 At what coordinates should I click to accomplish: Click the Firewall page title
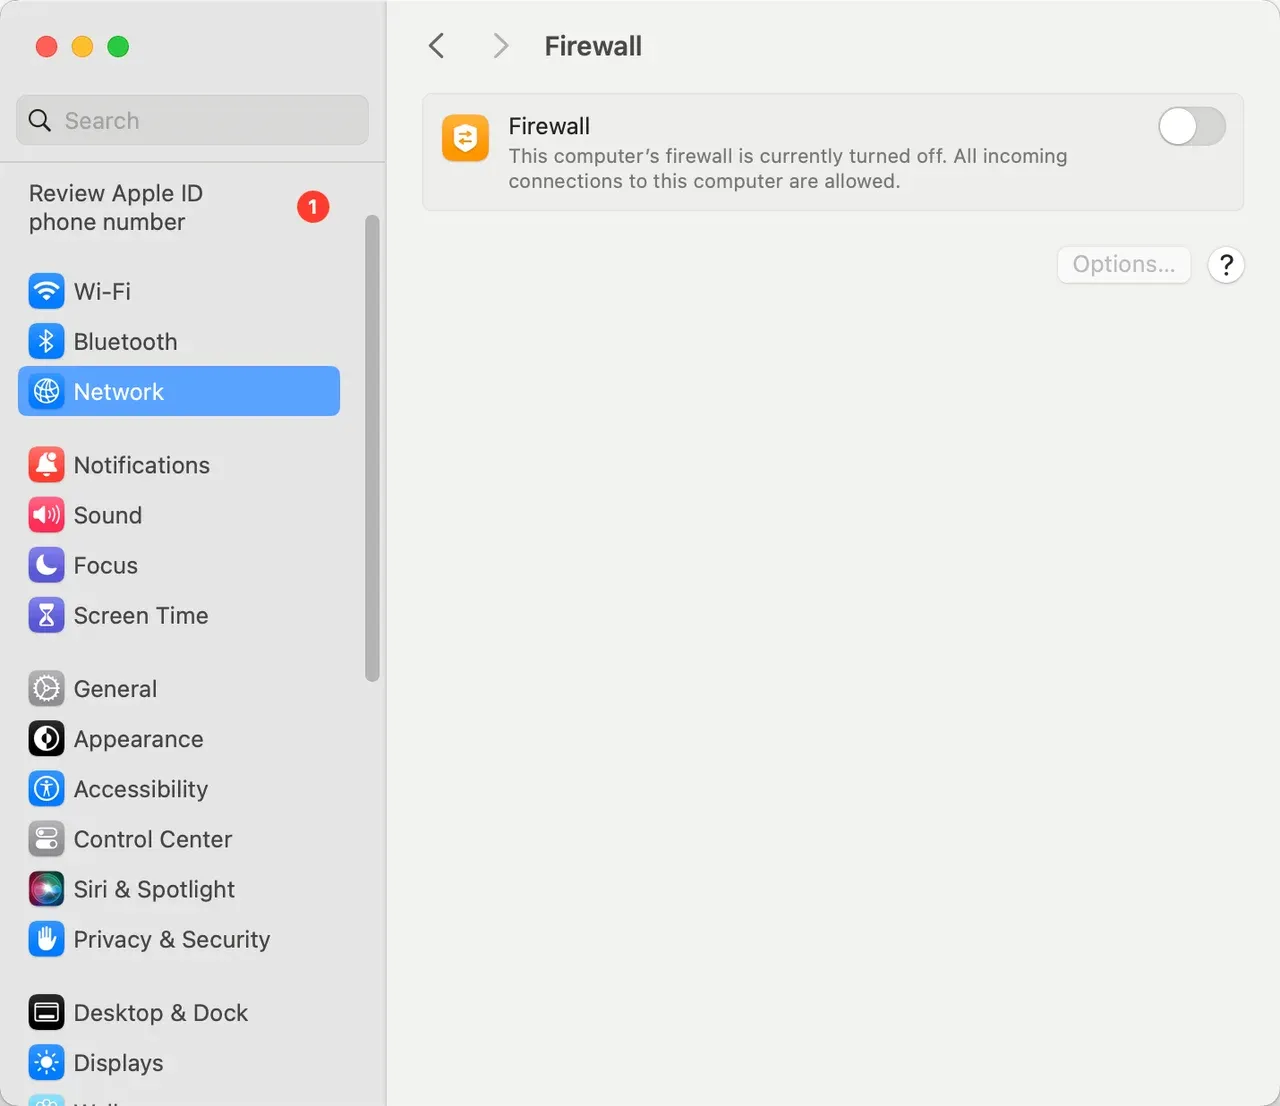[593, 46]
